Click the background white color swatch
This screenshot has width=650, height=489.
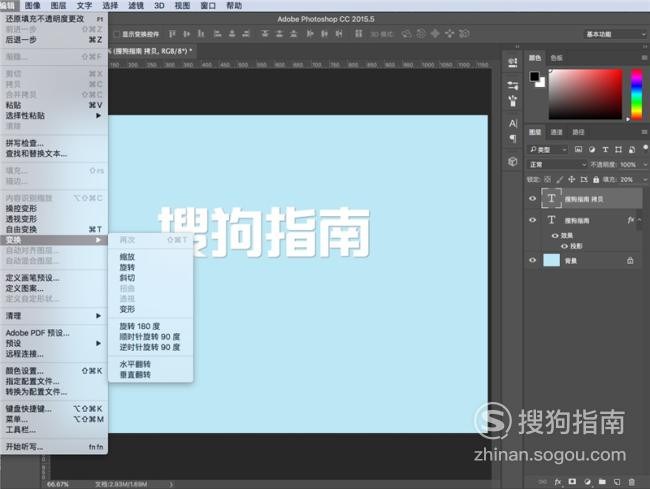click(541, 83)
